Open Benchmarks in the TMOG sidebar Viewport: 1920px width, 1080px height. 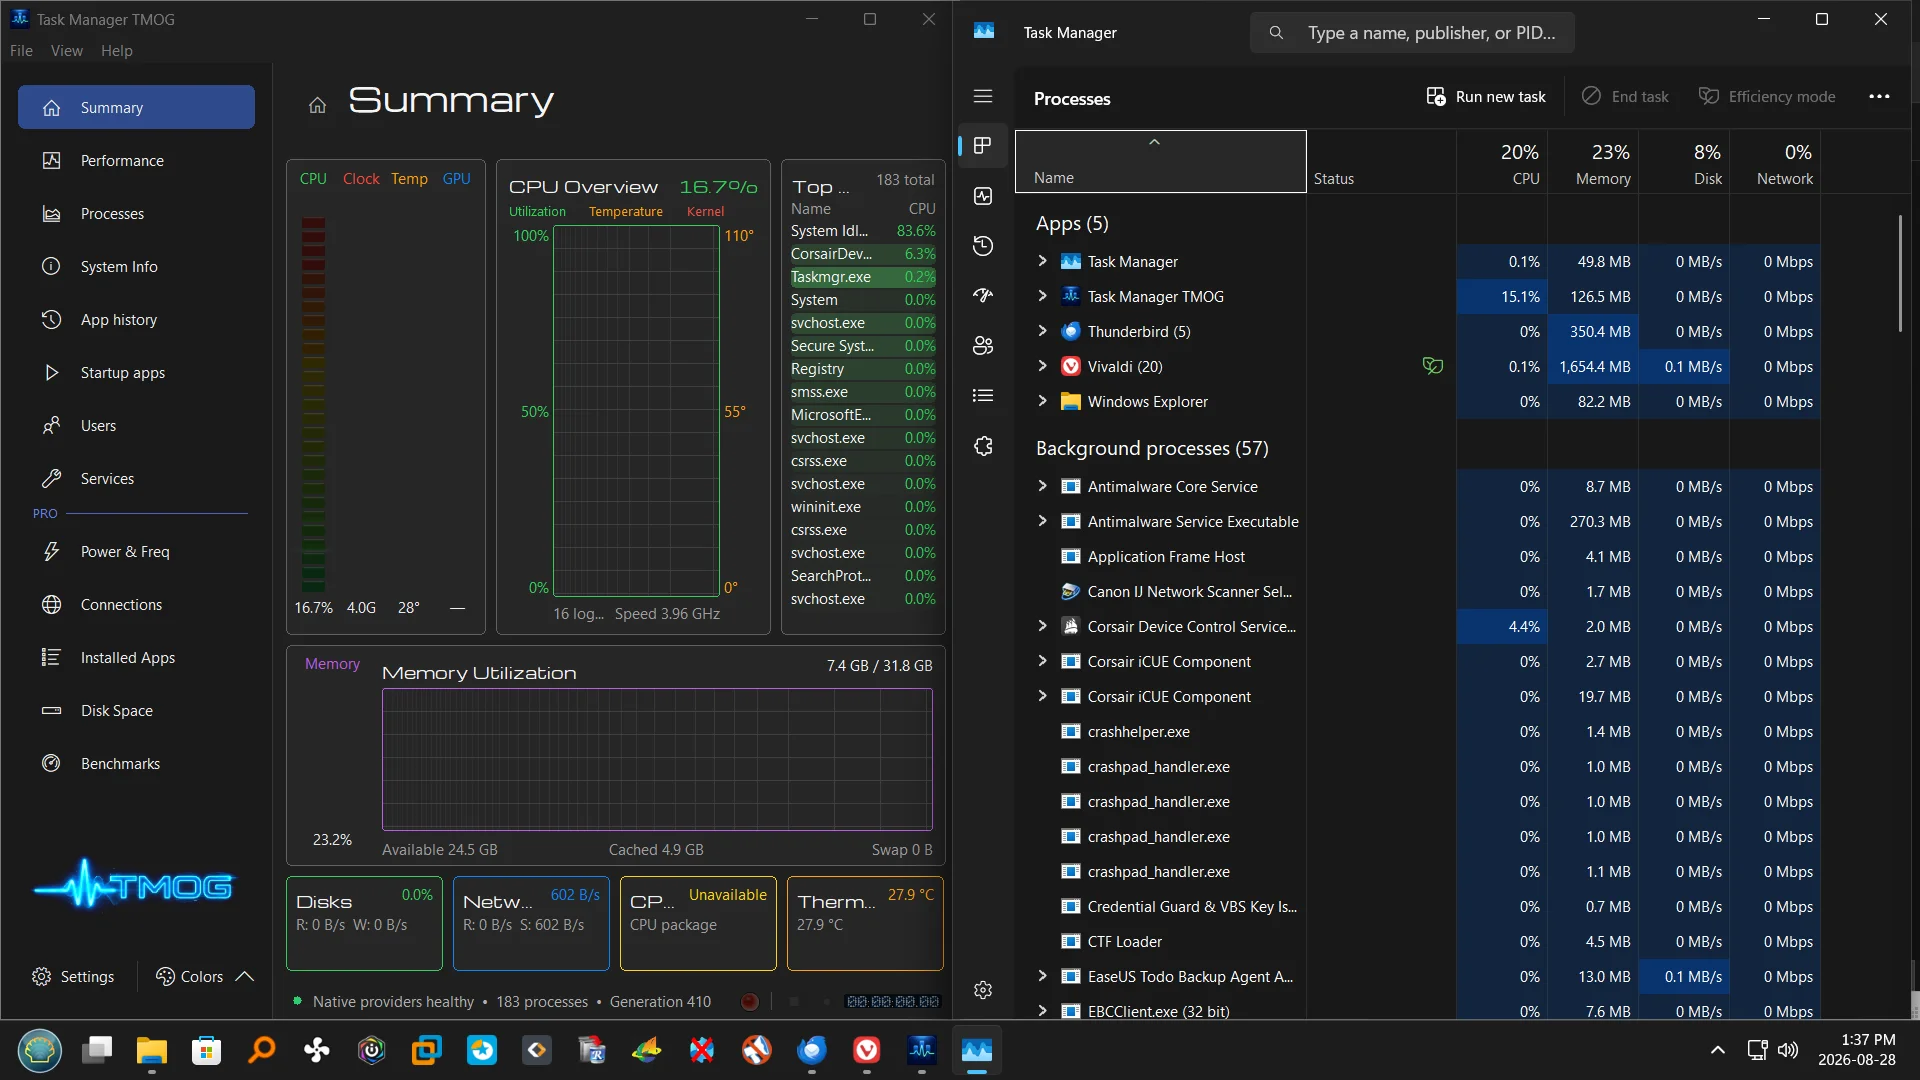tap(136, 763)
